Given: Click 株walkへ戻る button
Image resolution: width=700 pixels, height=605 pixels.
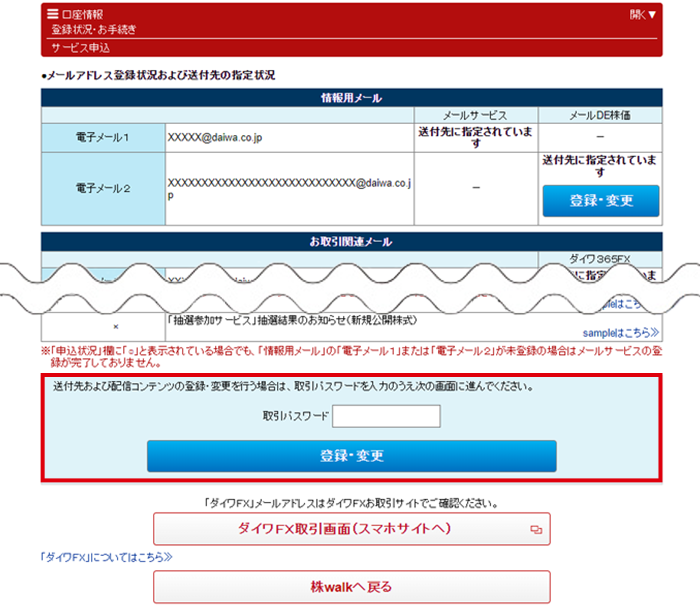Looking at the screenshot, I should coord(352,586).
